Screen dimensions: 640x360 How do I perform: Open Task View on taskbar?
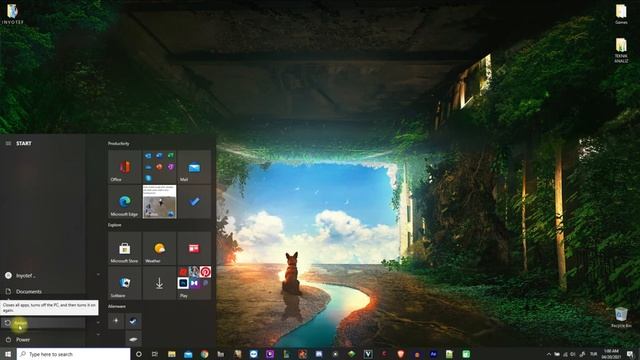(155, 354)
